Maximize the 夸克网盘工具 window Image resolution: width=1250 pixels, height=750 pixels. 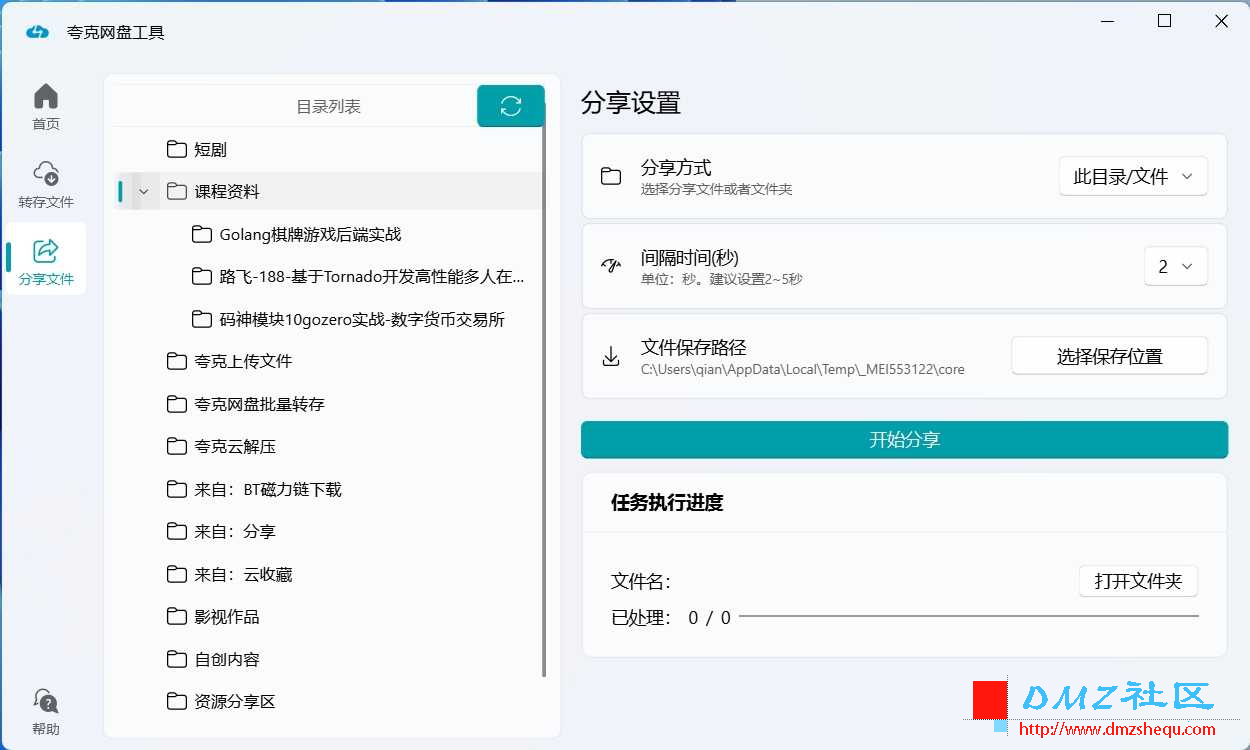(1164, 21)
